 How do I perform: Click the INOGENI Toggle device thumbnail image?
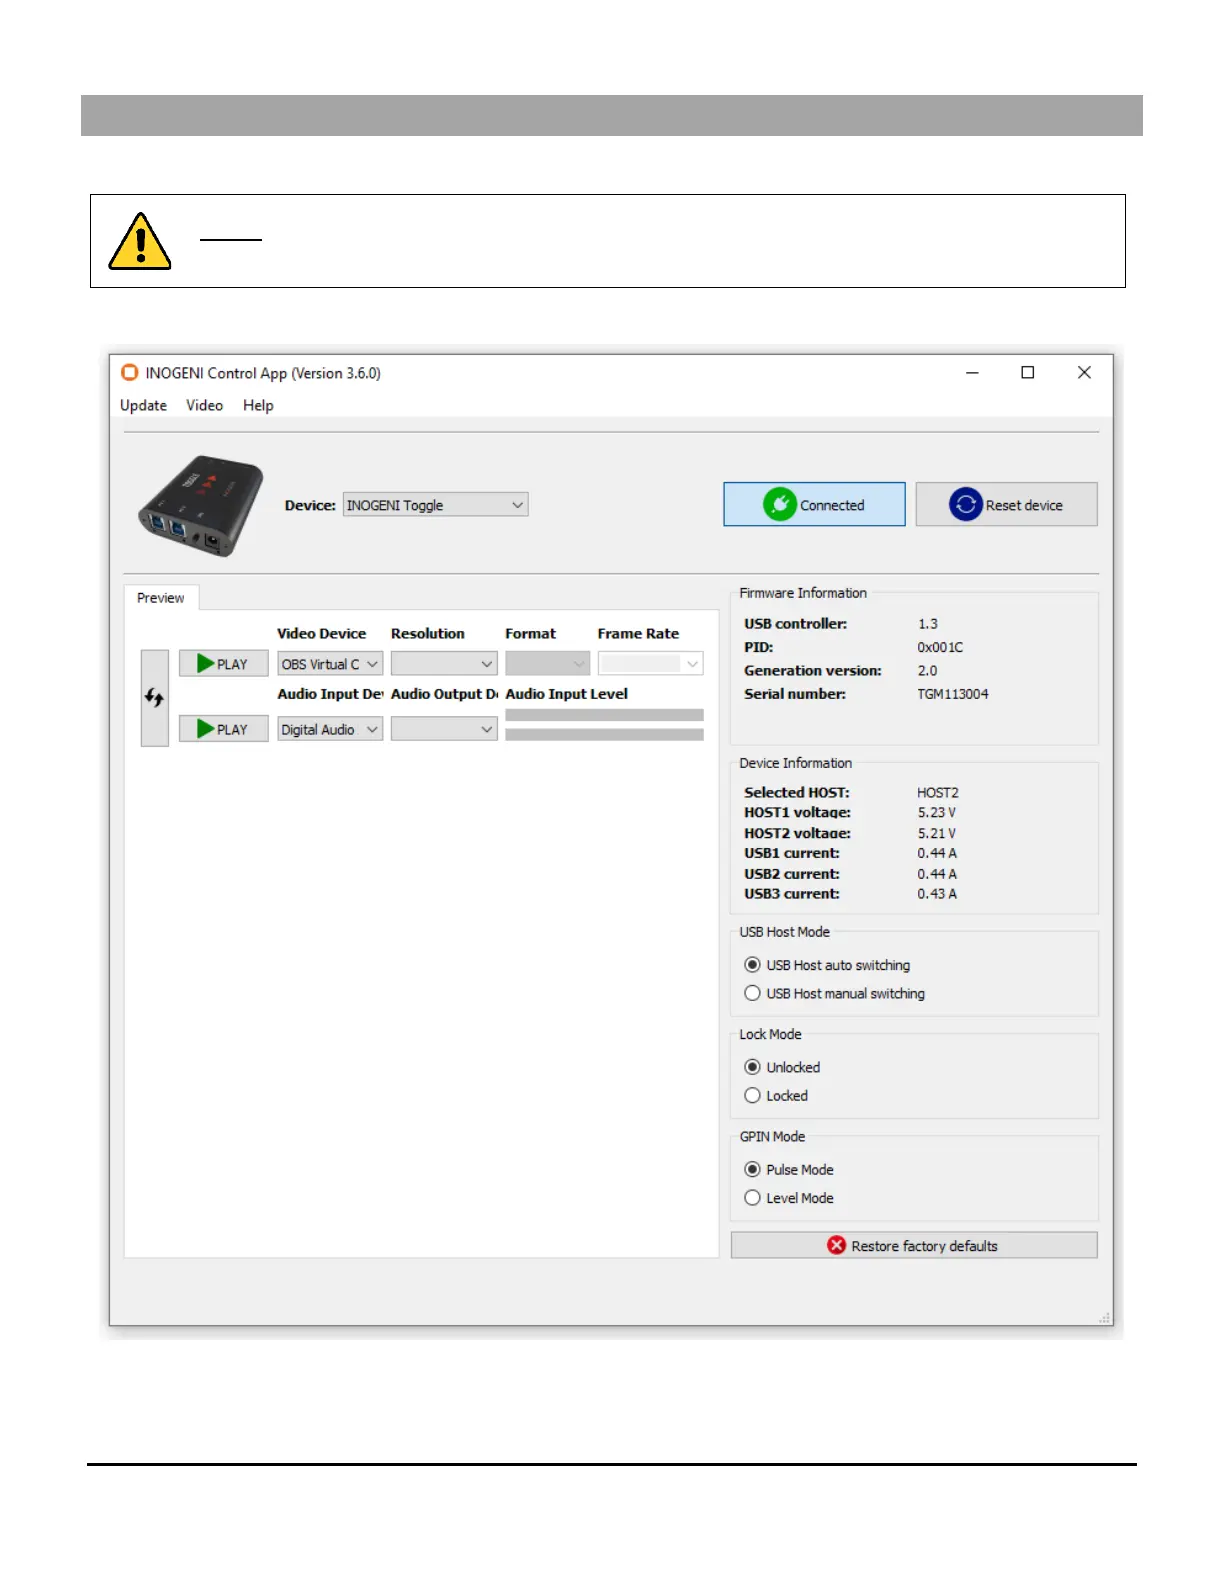[x=201, y=505]
